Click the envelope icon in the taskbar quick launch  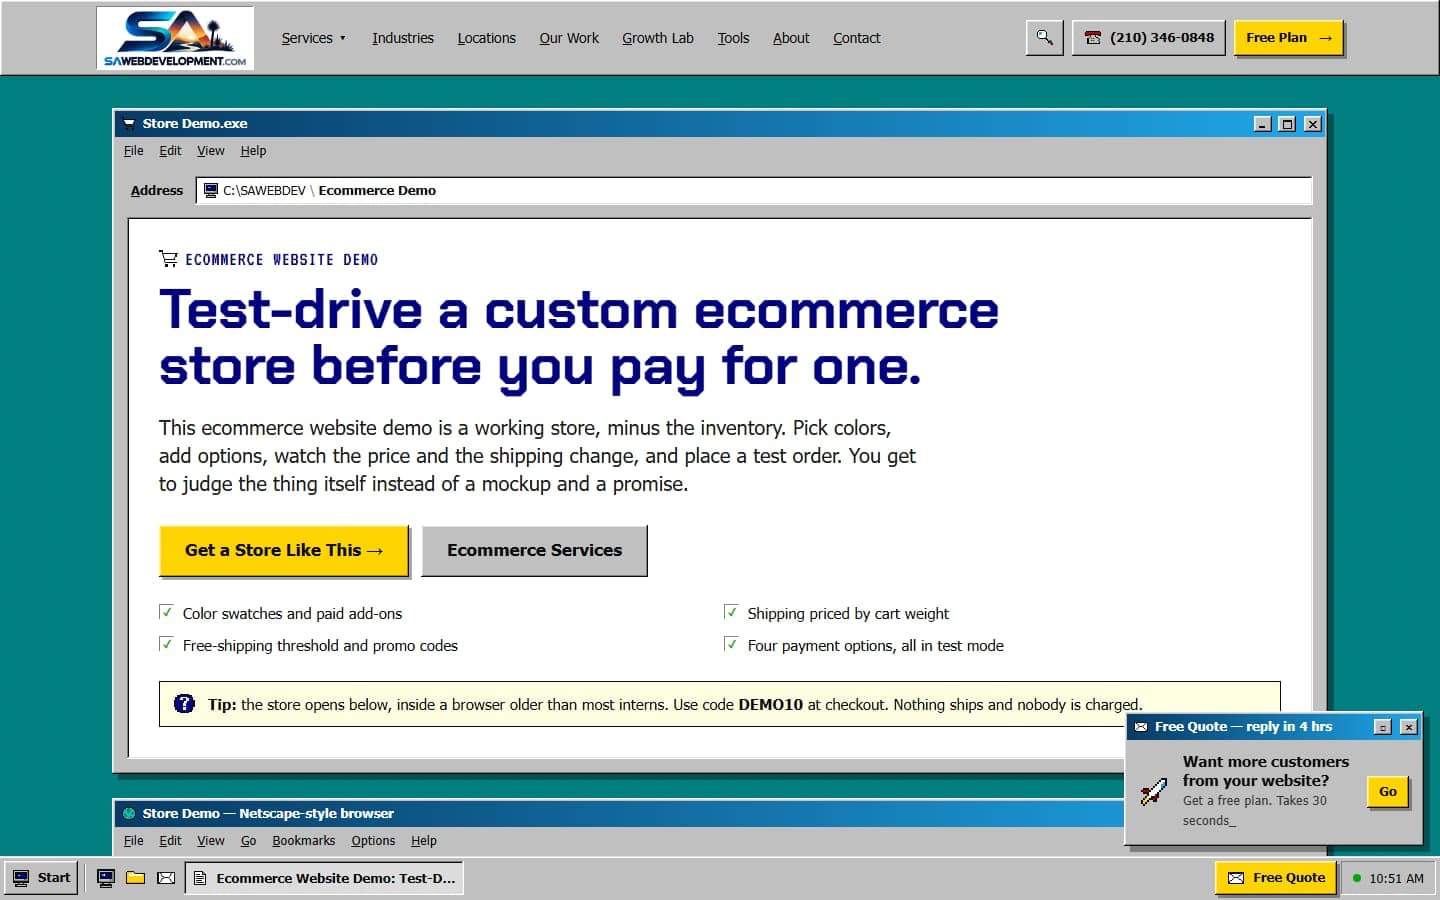166,878
